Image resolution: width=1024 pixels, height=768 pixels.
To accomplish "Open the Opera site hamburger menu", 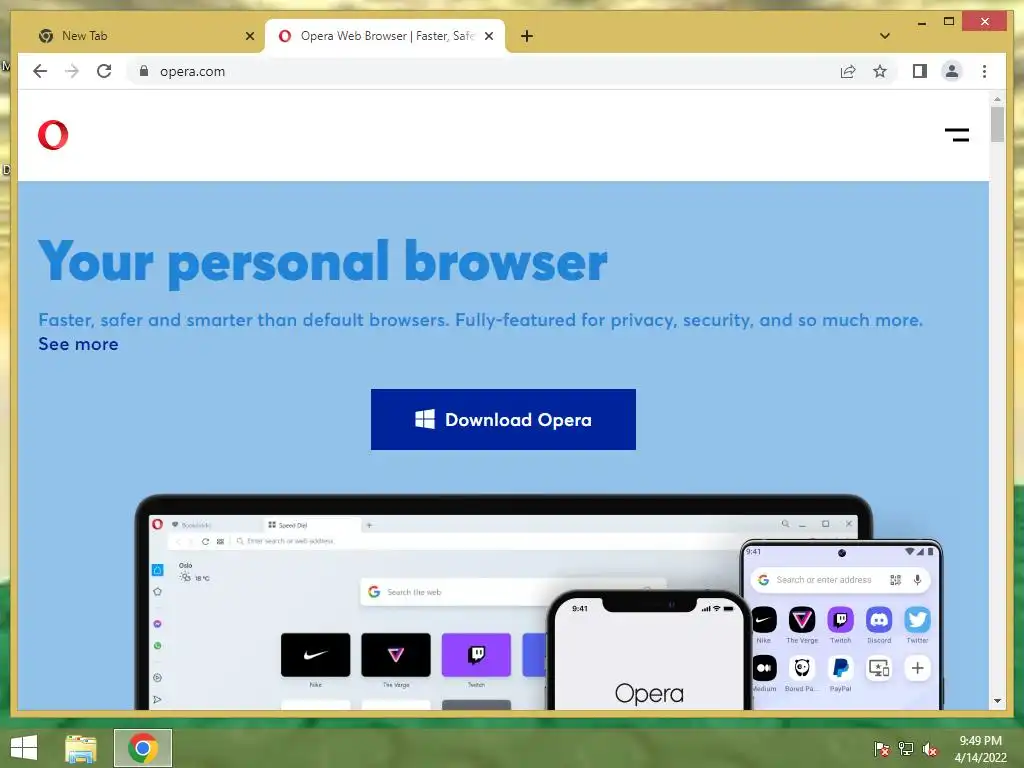I will [957, 135].
